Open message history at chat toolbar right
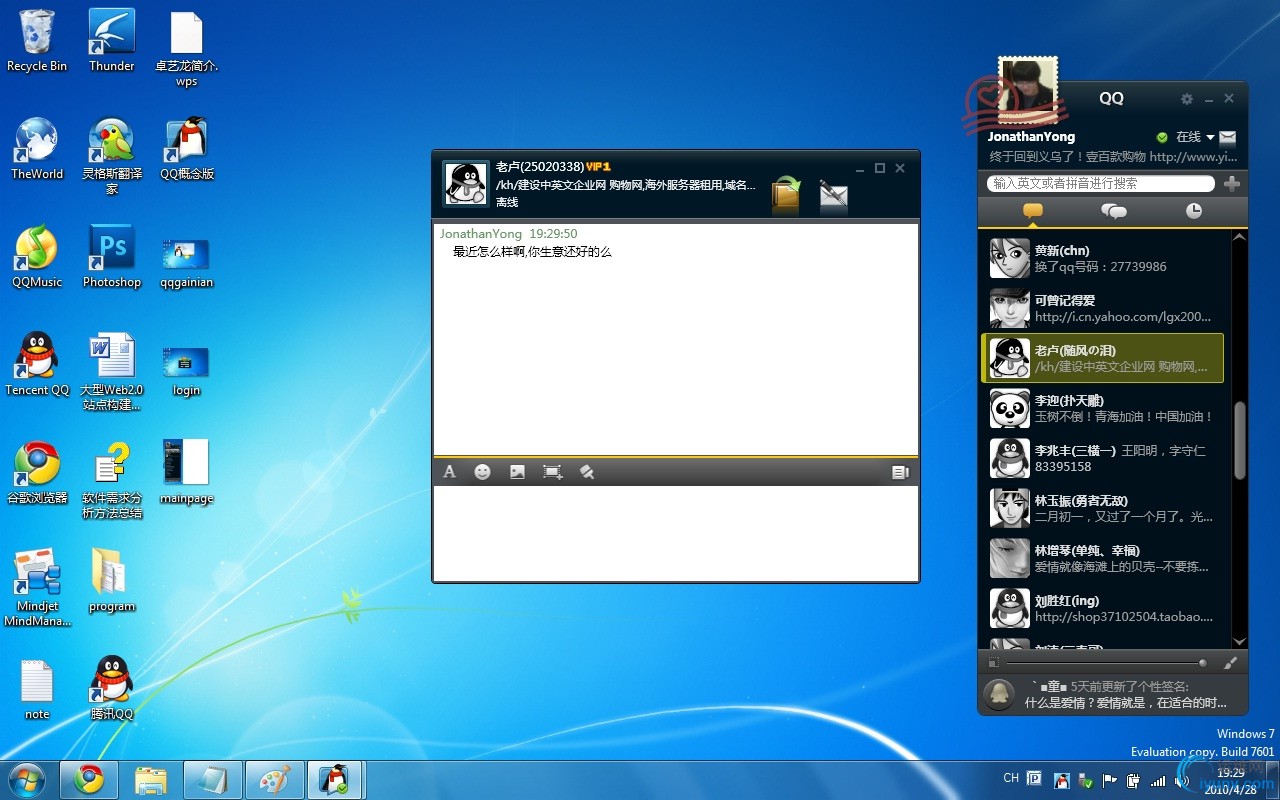The width and height of the screenshot is (1280, 800). pyautogui.click(x=900, y=472)
